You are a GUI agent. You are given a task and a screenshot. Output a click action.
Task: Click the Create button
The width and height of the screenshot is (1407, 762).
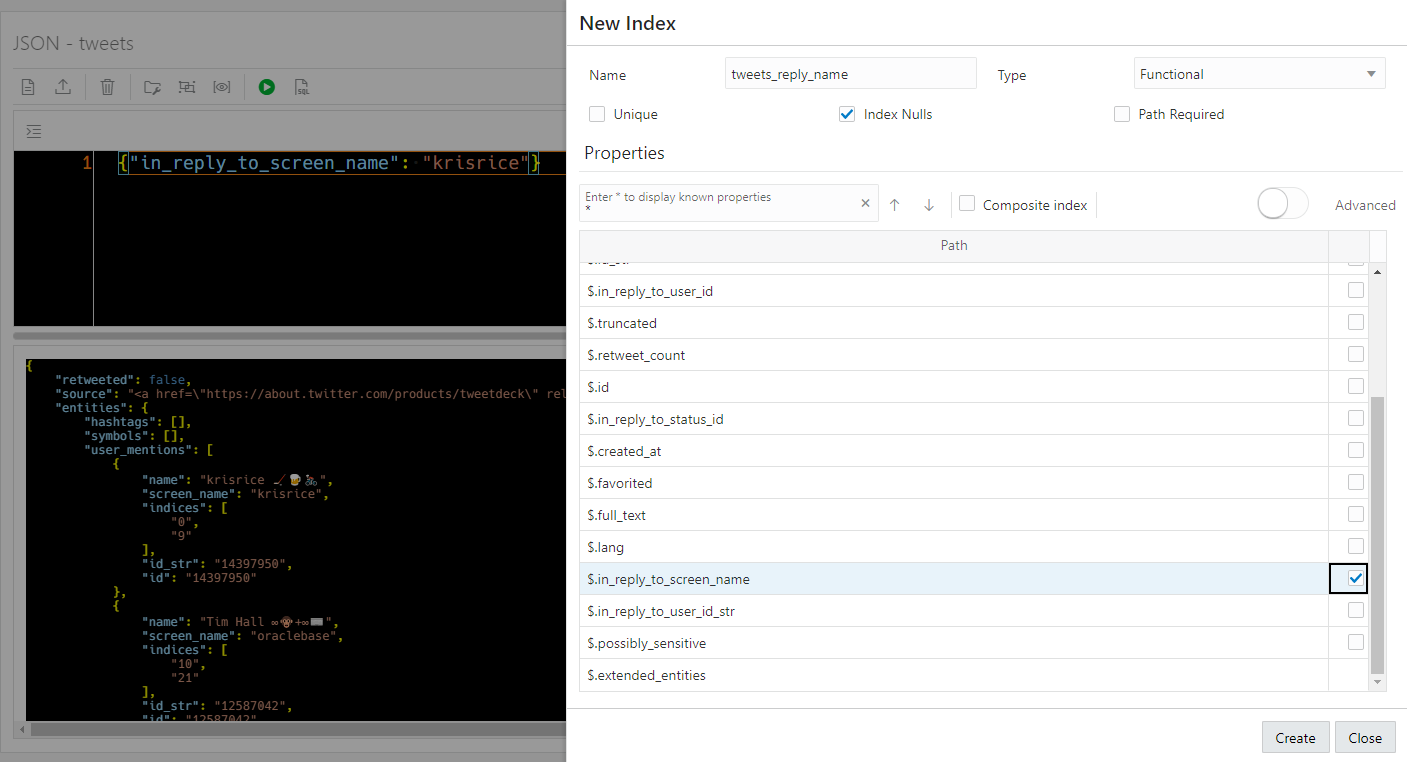(1295, 738)
